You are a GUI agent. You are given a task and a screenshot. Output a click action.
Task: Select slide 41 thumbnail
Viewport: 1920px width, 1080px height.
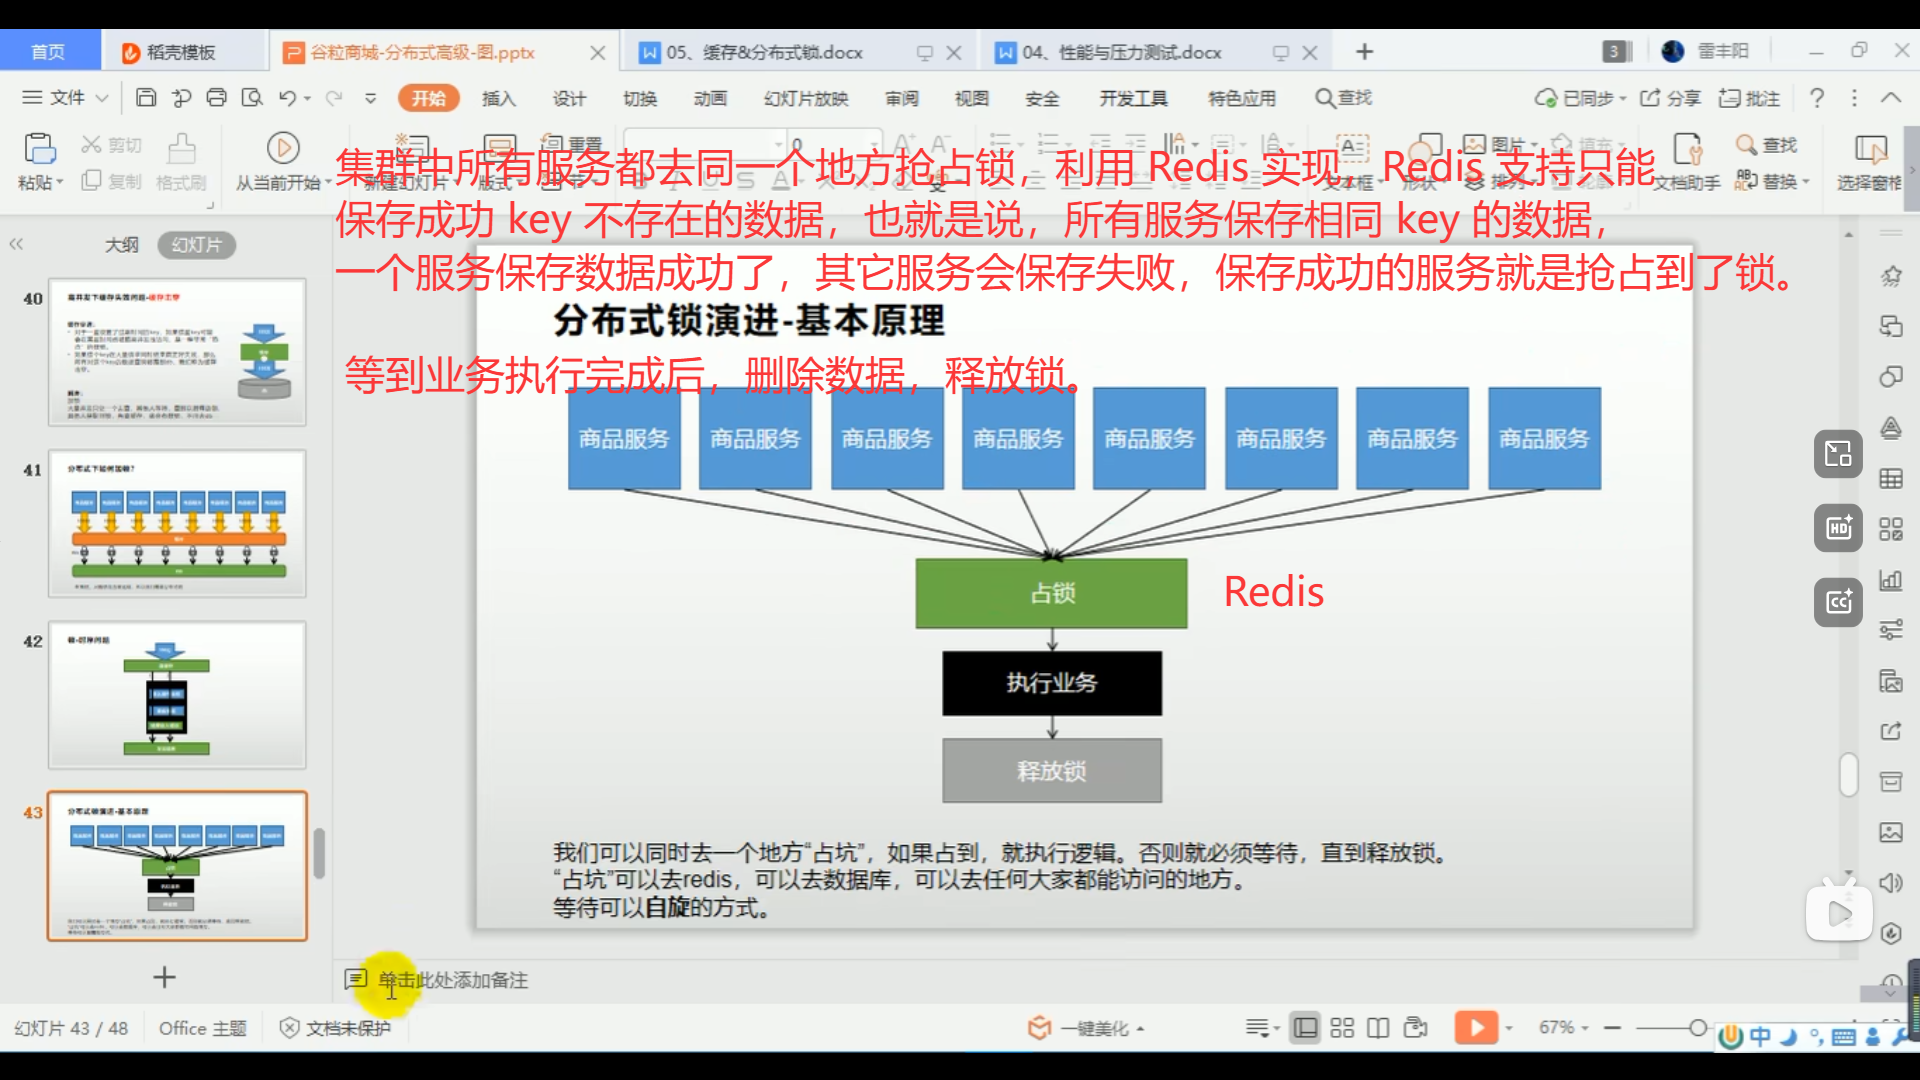177,523
